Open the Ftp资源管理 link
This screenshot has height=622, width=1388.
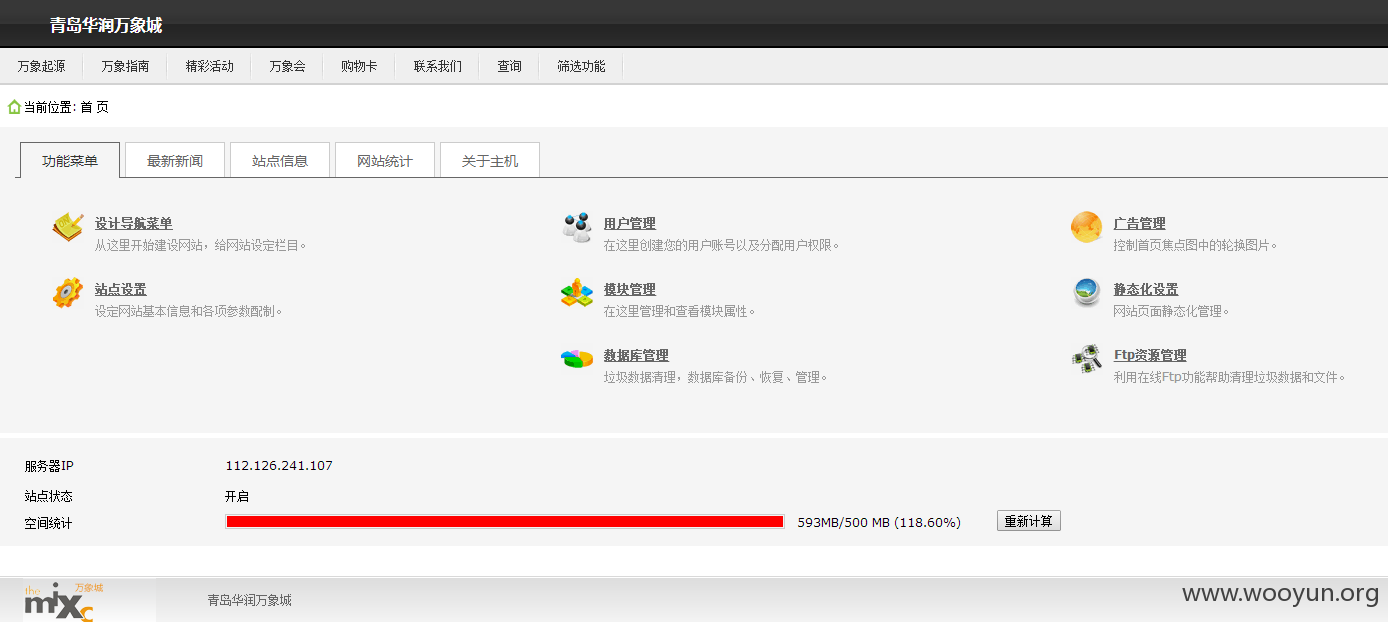tap(1150, 356)
